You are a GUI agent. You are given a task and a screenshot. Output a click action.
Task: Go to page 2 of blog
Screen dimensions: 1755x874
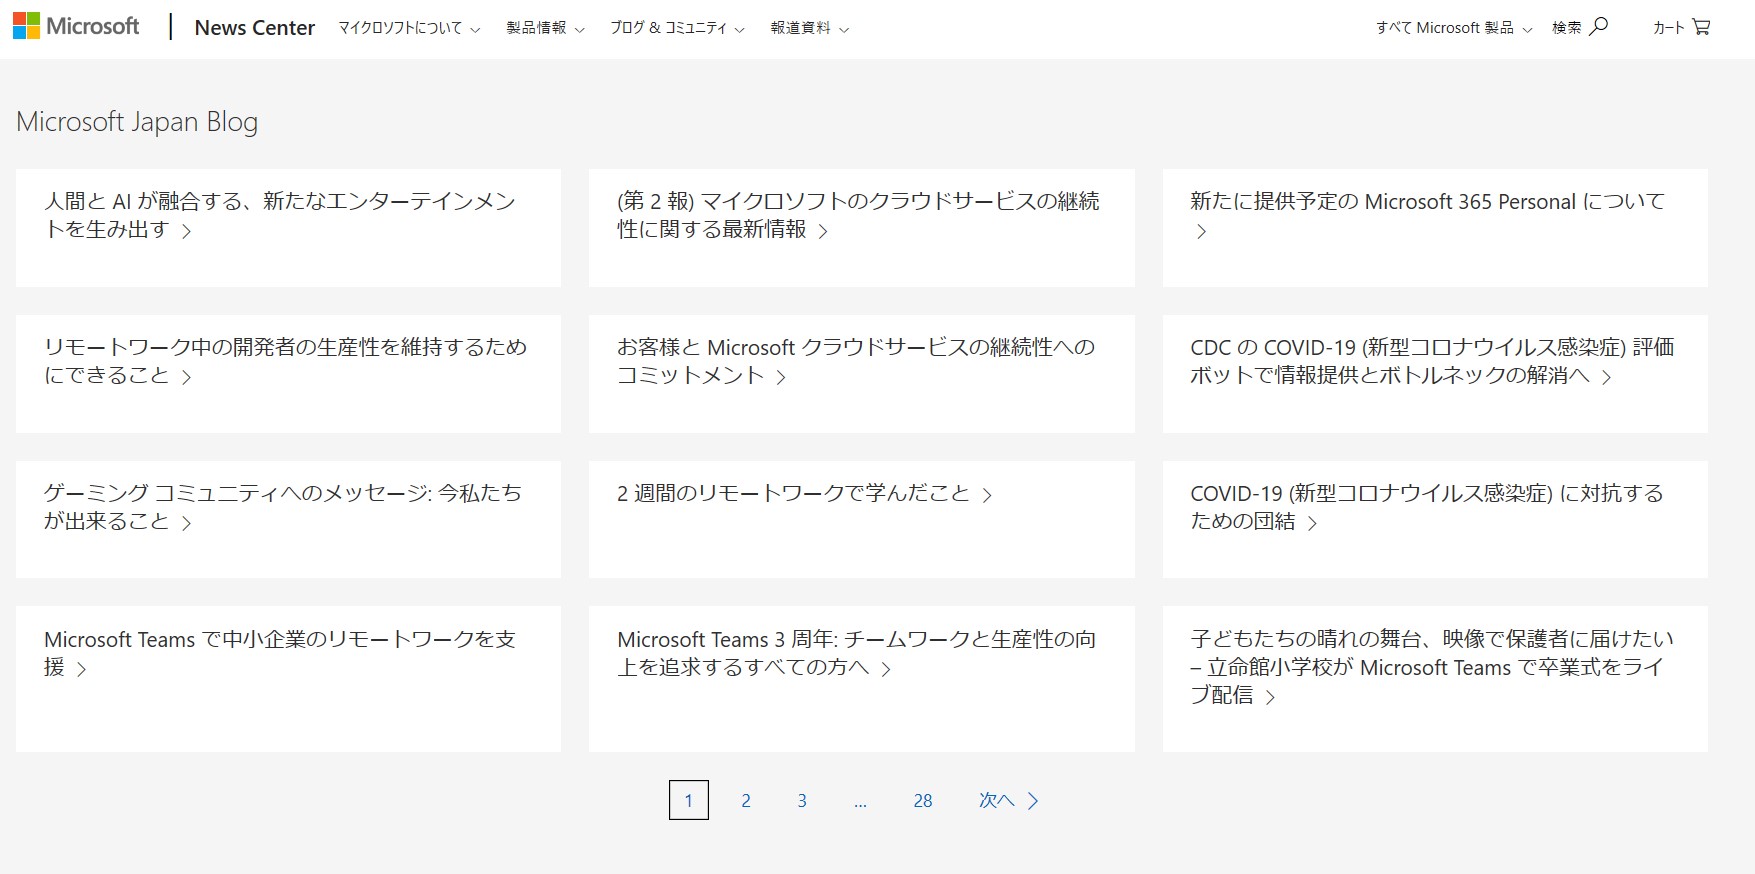point(745,801)
